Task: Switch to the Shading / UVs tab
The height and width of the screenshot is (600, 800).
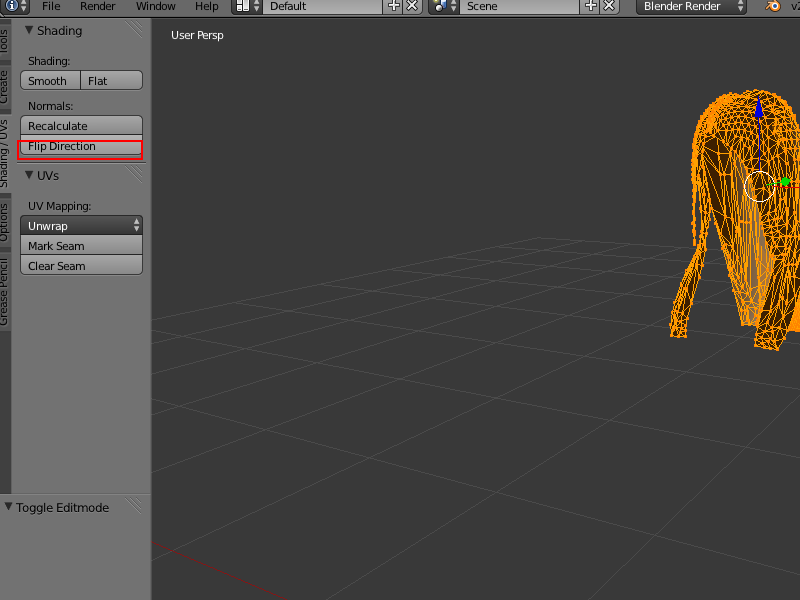Action: click(5, 153)
